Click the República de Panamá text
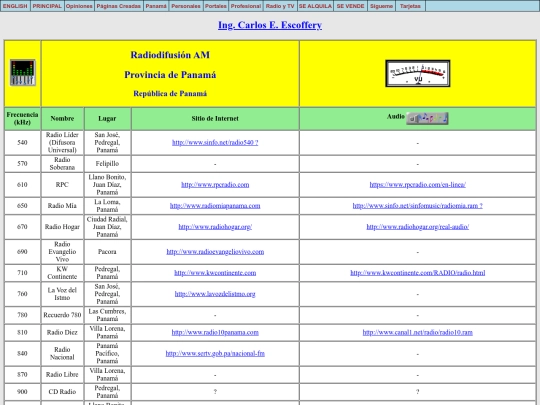The width and height of the screenshot is (540, 405). [170, 94]
